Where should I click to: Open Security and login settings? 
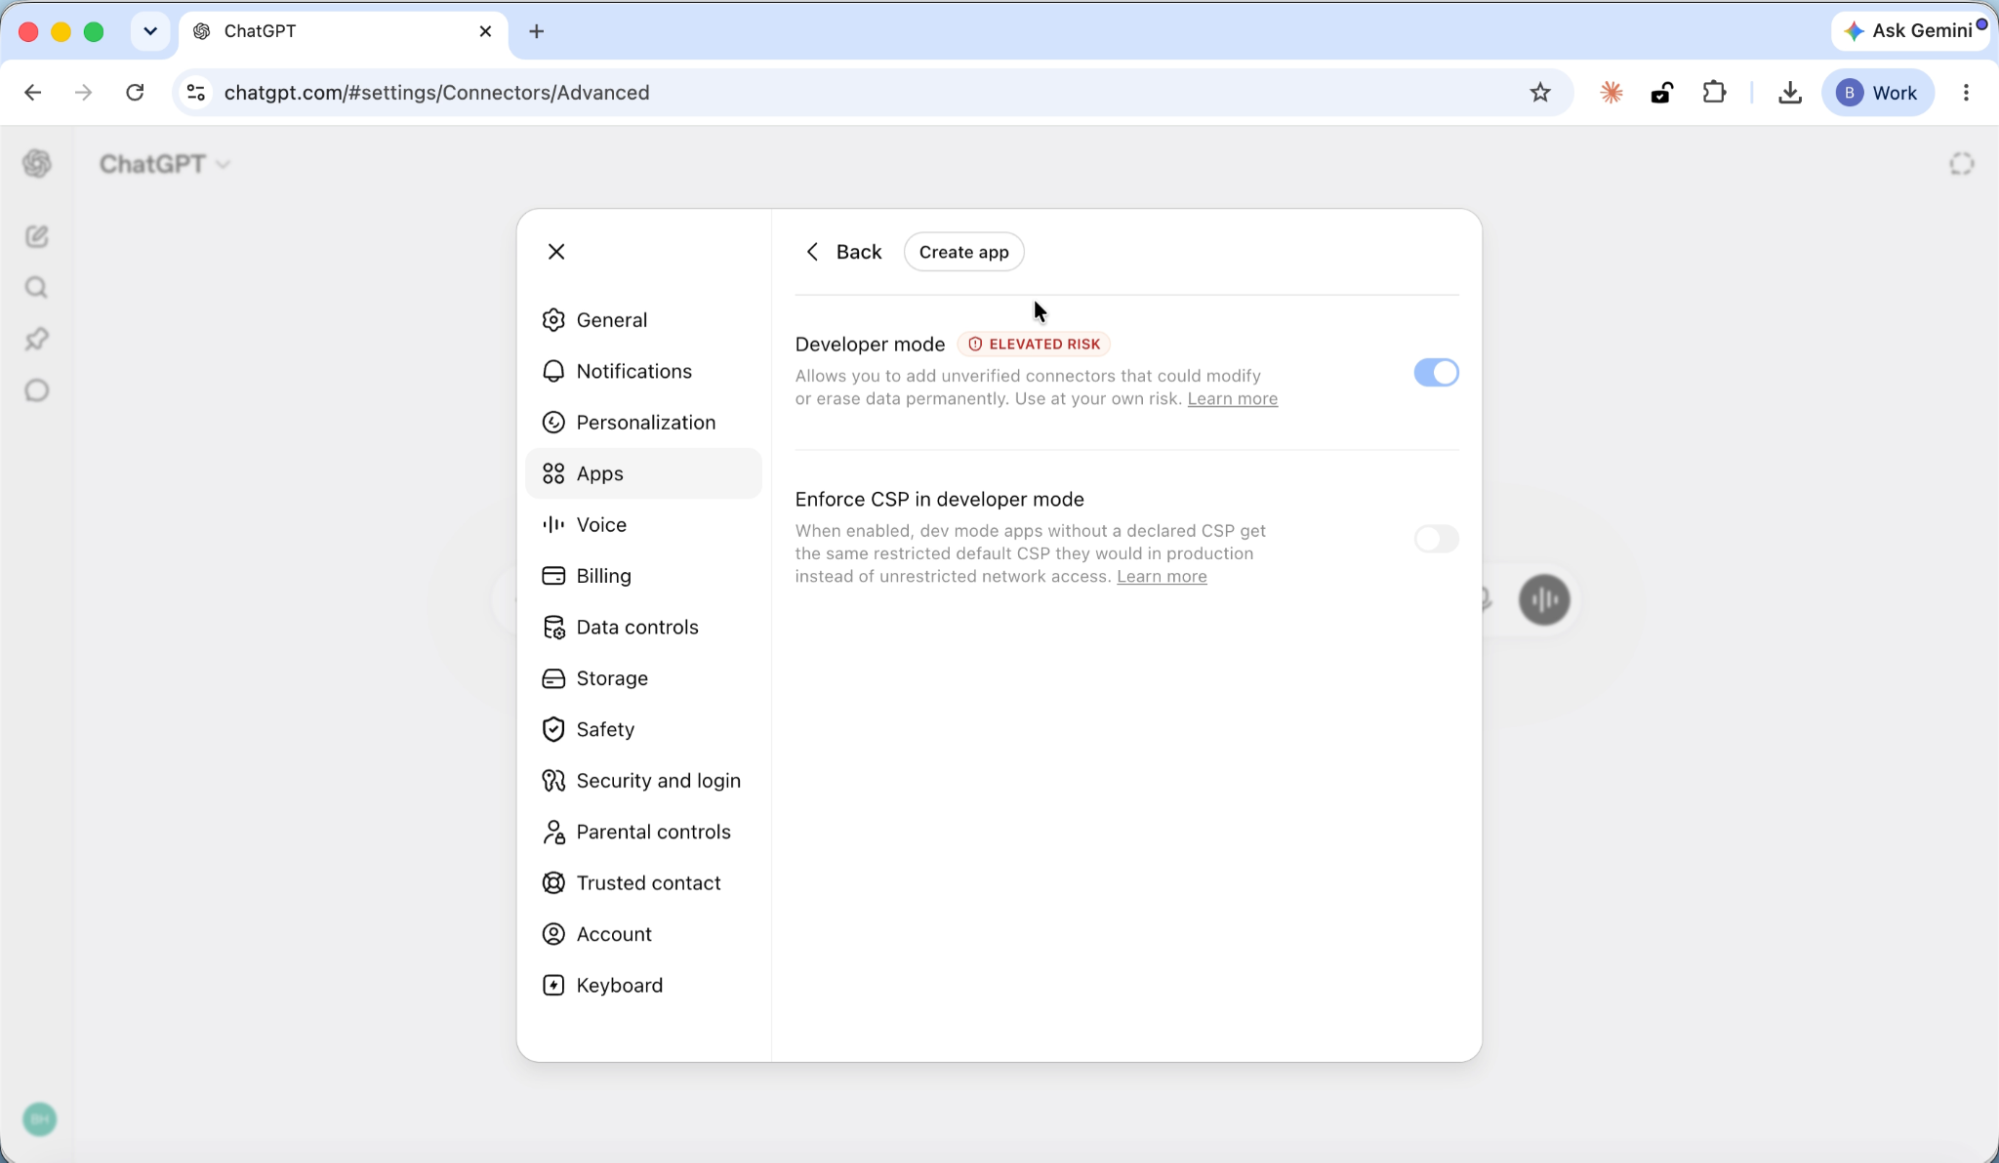click(x=643, y=780)
